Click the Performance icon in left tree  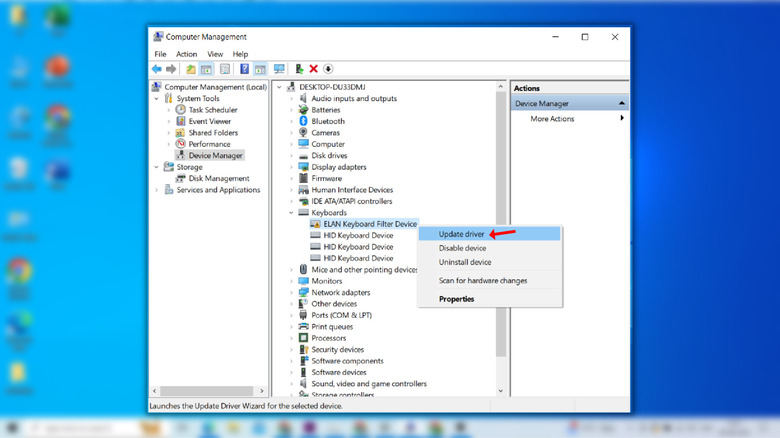tap(181, 144)
